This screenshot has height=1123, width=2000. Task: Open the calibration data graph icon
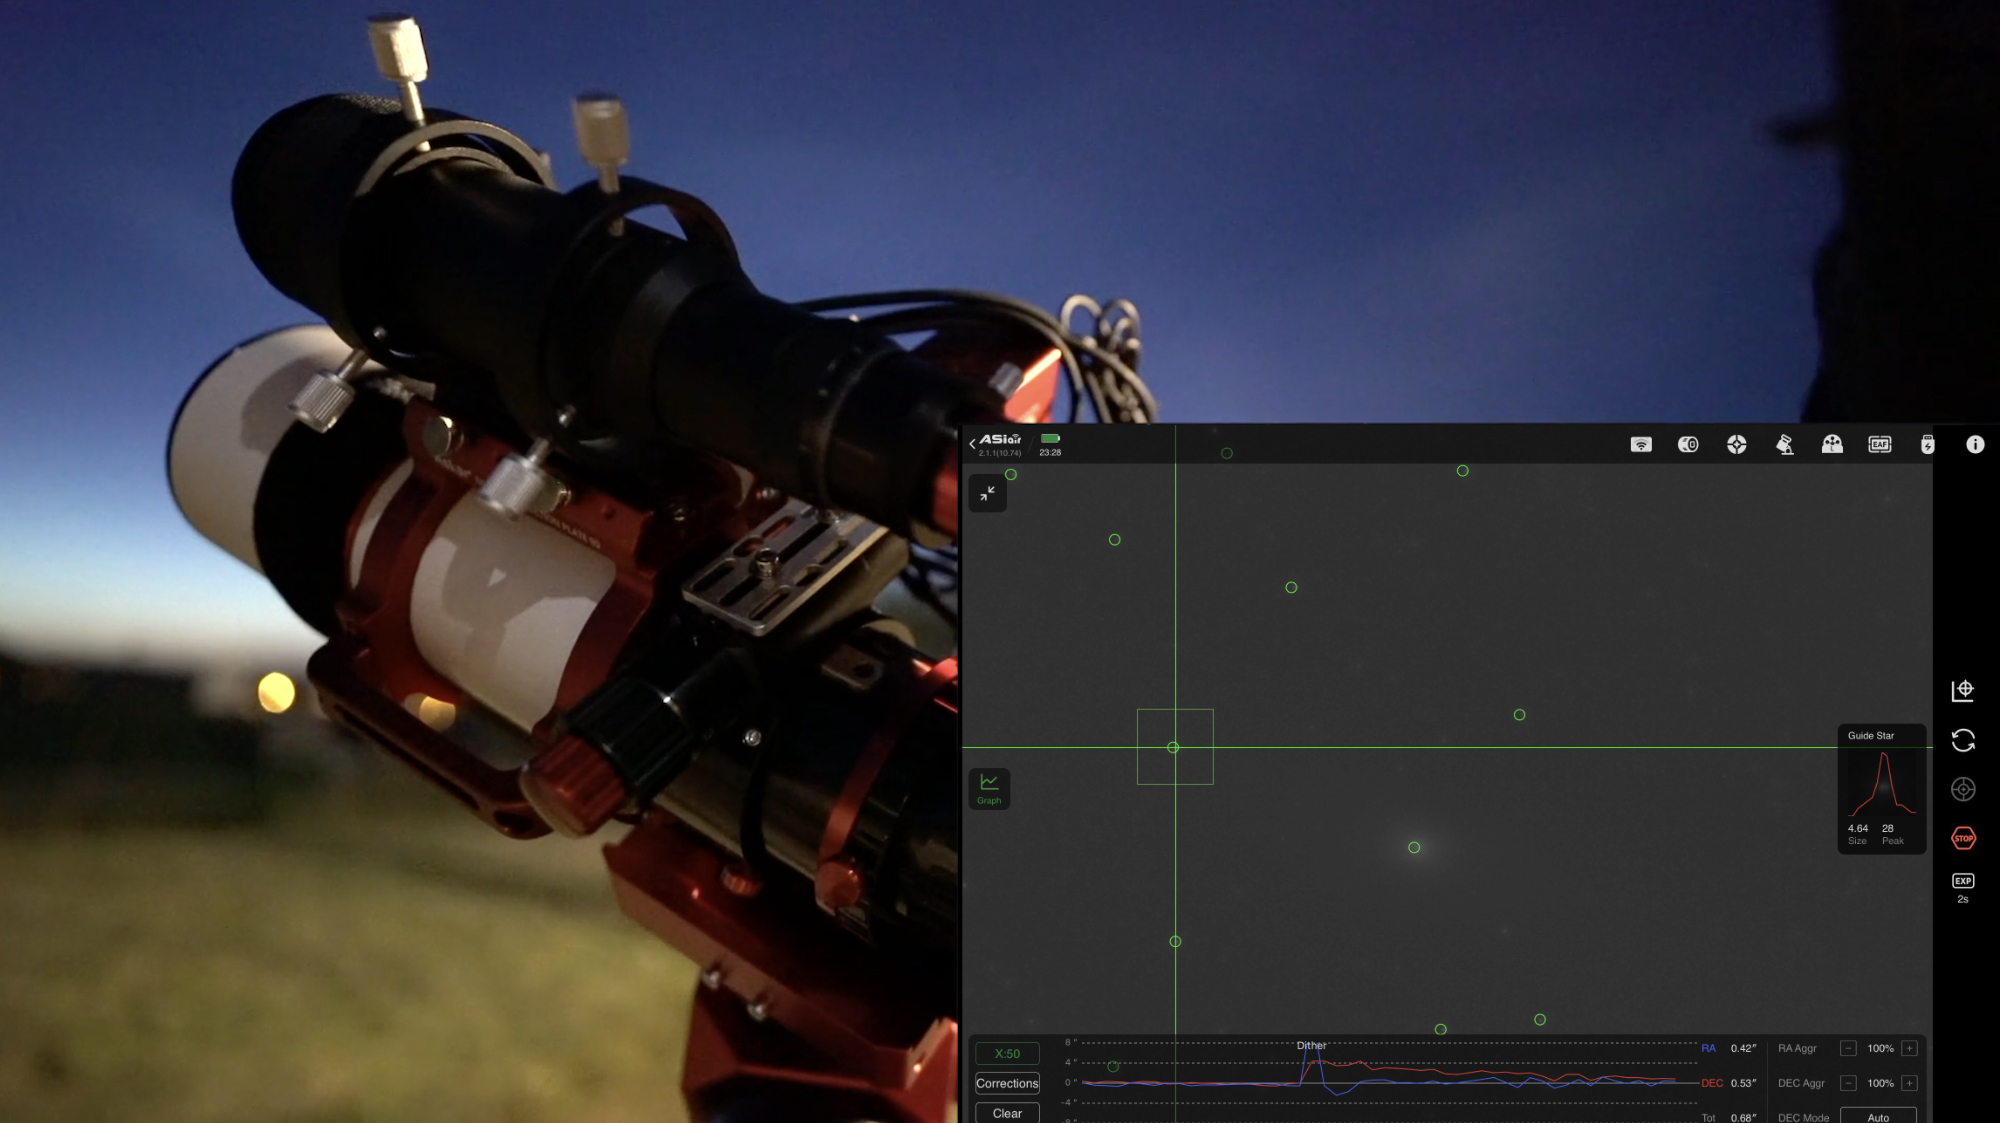1963,689
